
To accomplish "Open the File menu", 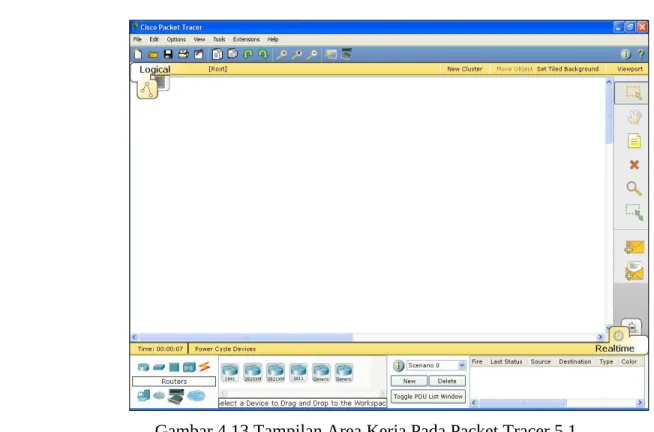I will (137, 39).
